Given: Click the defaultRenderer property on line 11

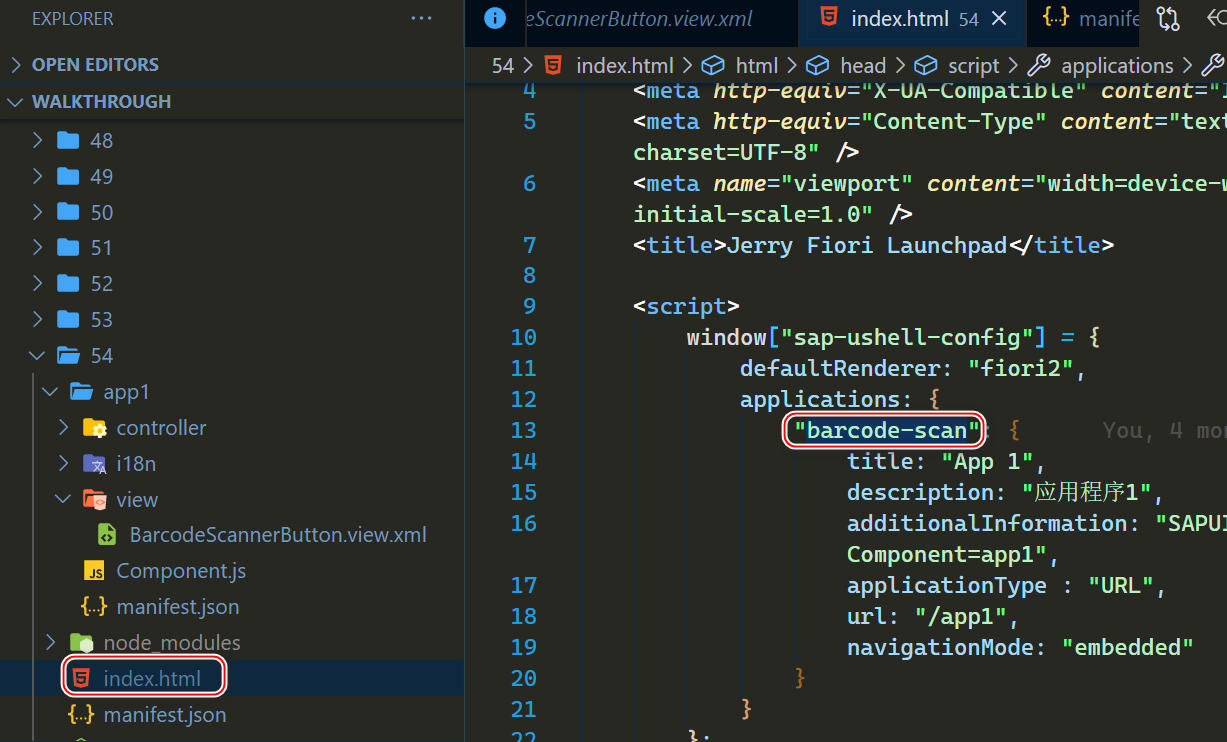Looking at the screenshot, I should pos(846,369).
